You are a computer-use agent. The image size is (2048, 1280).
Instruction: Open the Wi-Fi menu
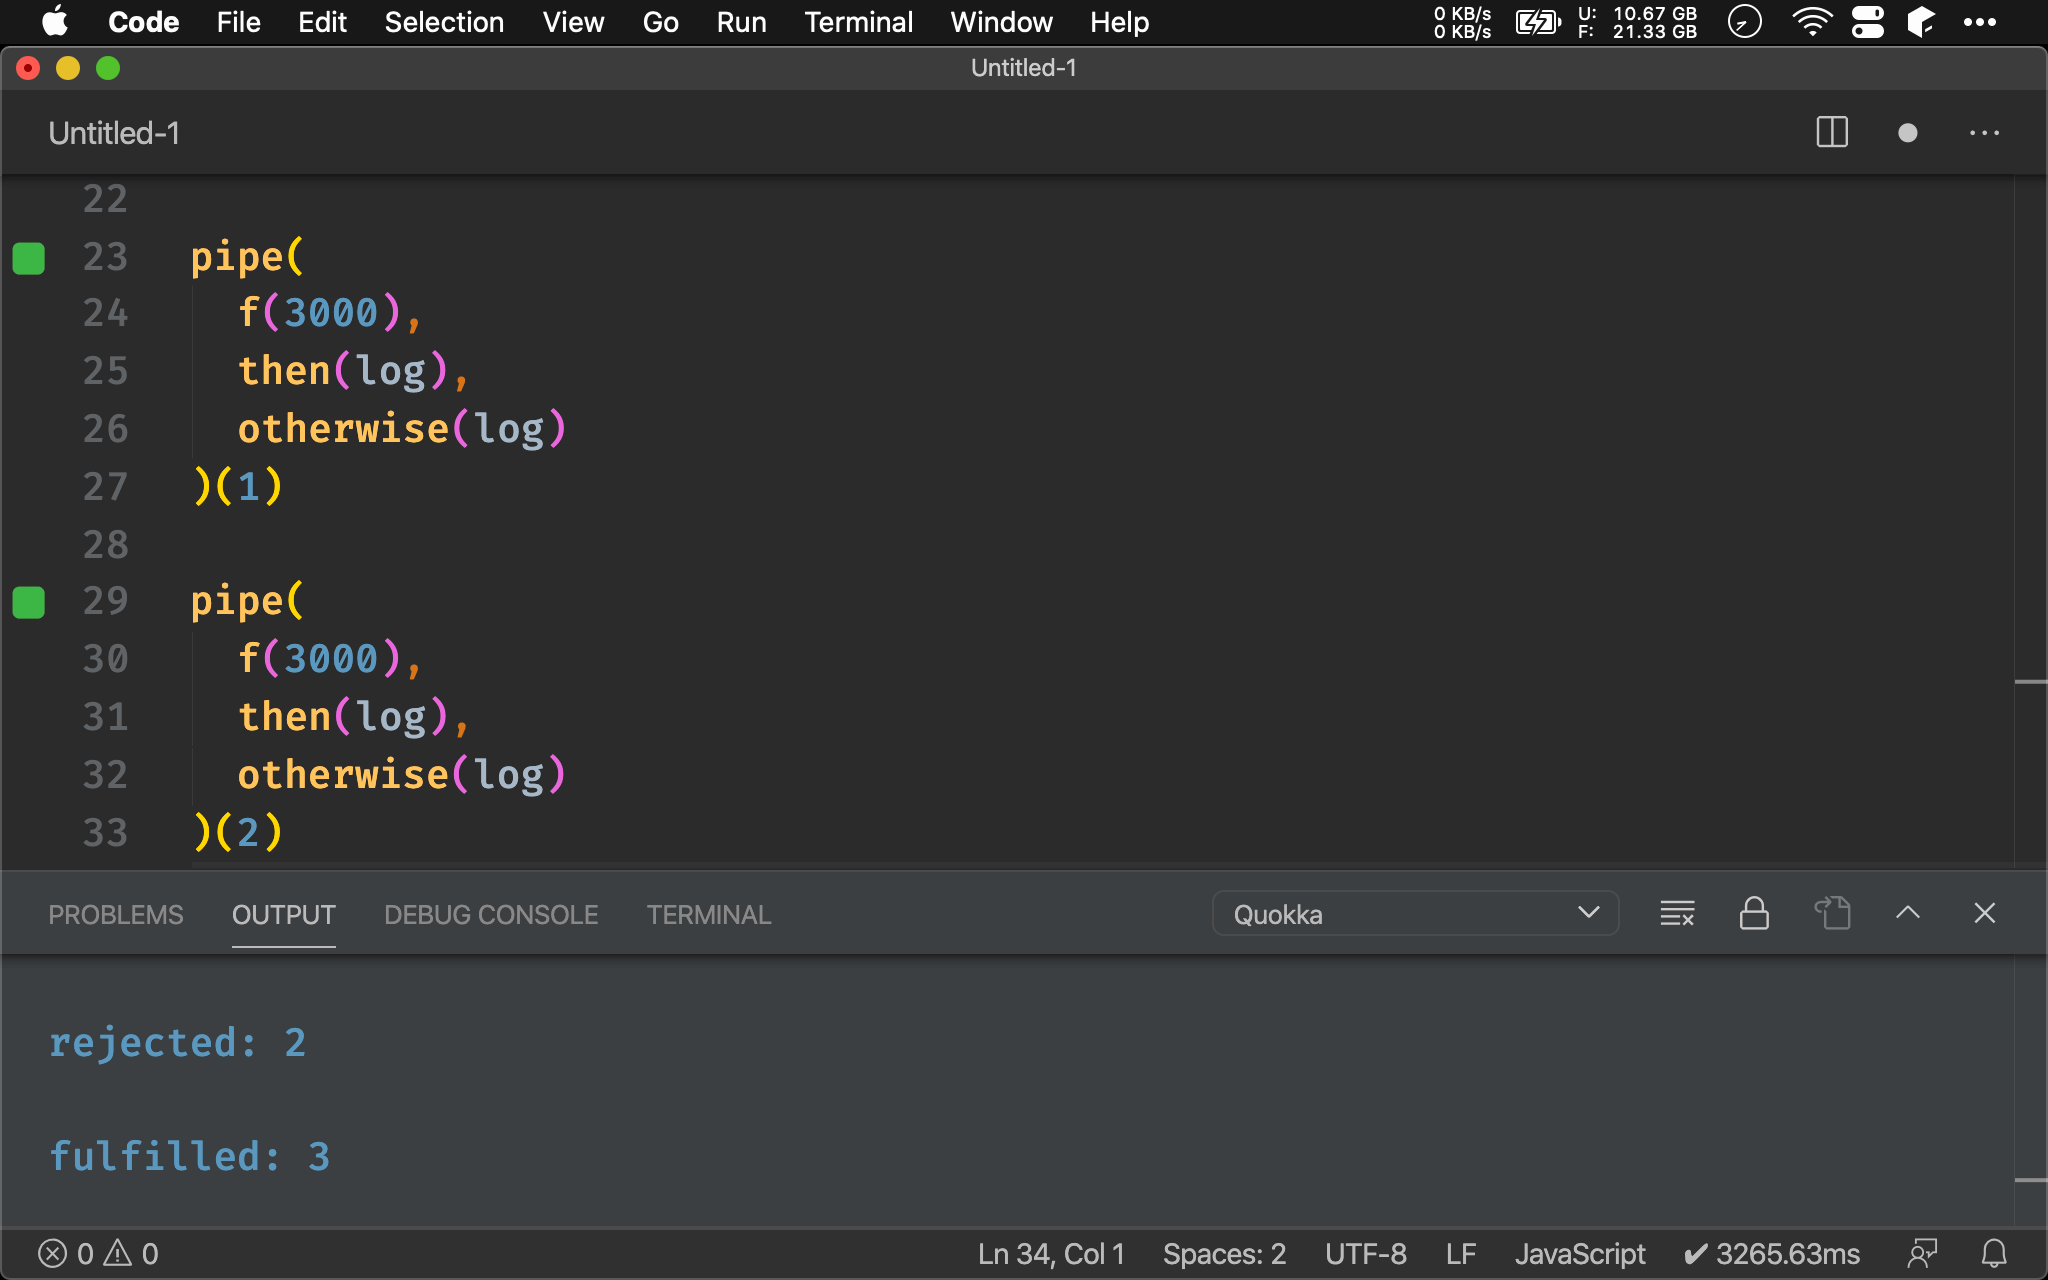tap(1811, 22)
